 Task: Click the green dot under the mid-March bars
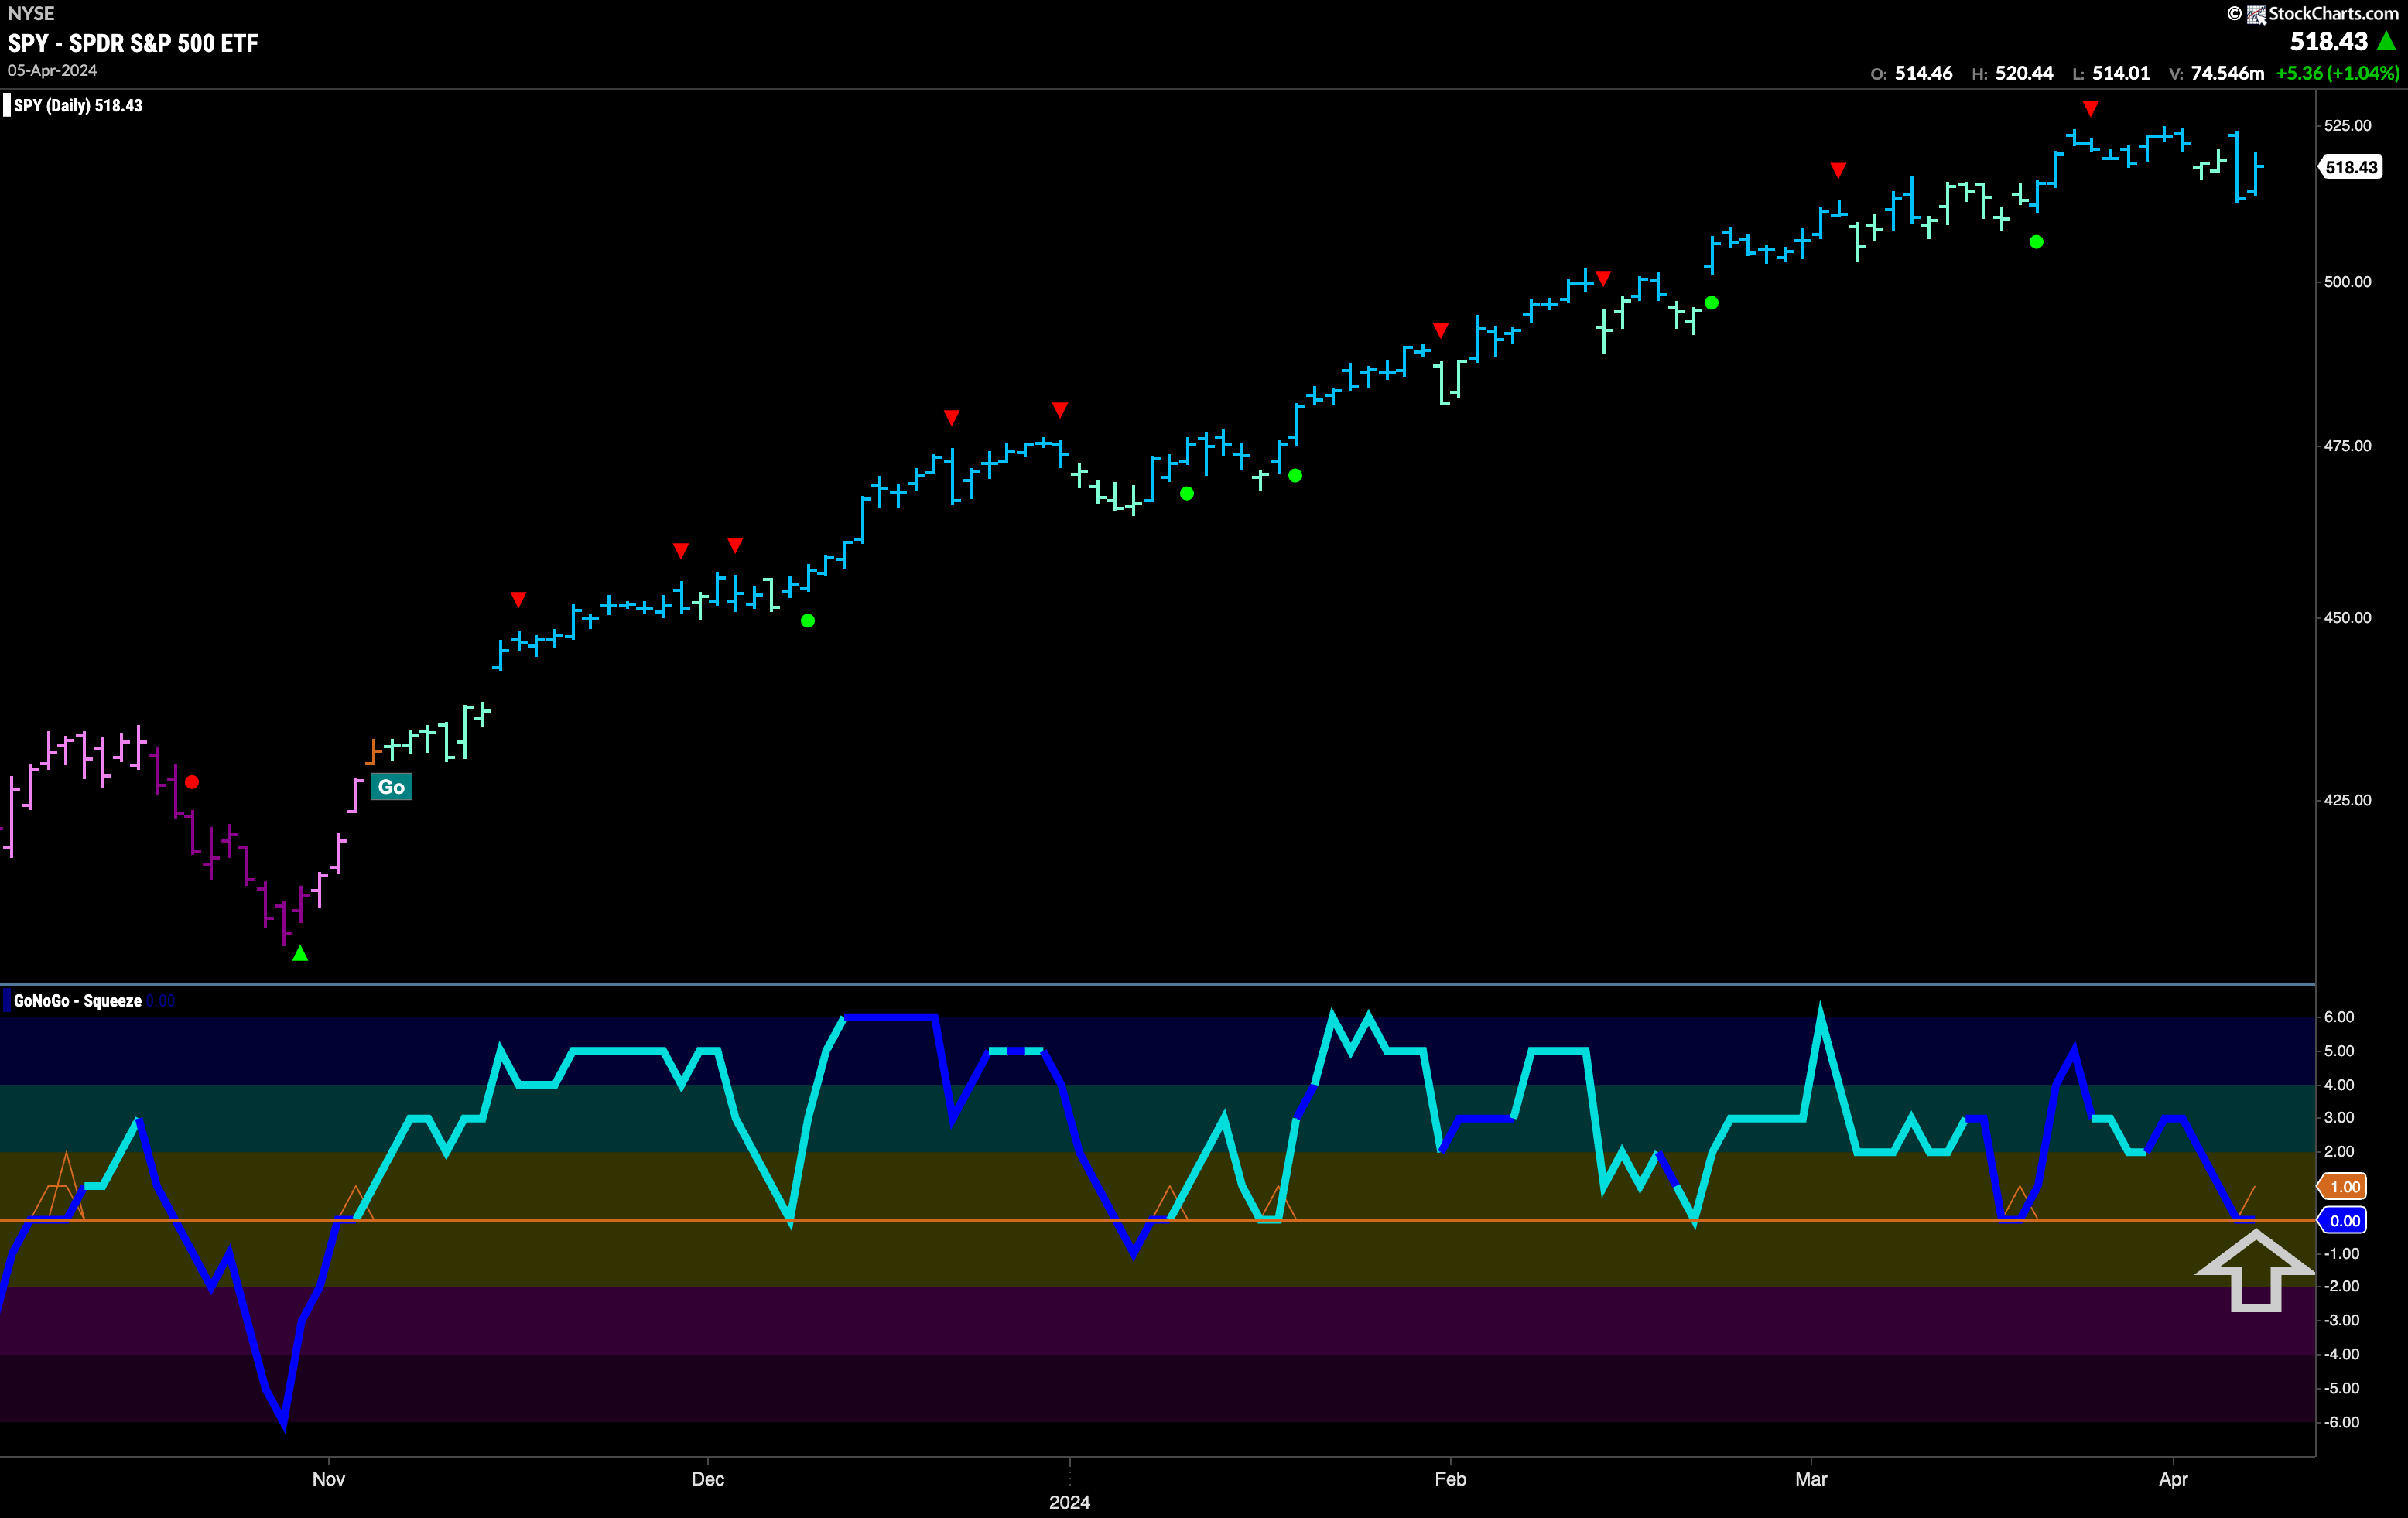[2036, 242]
